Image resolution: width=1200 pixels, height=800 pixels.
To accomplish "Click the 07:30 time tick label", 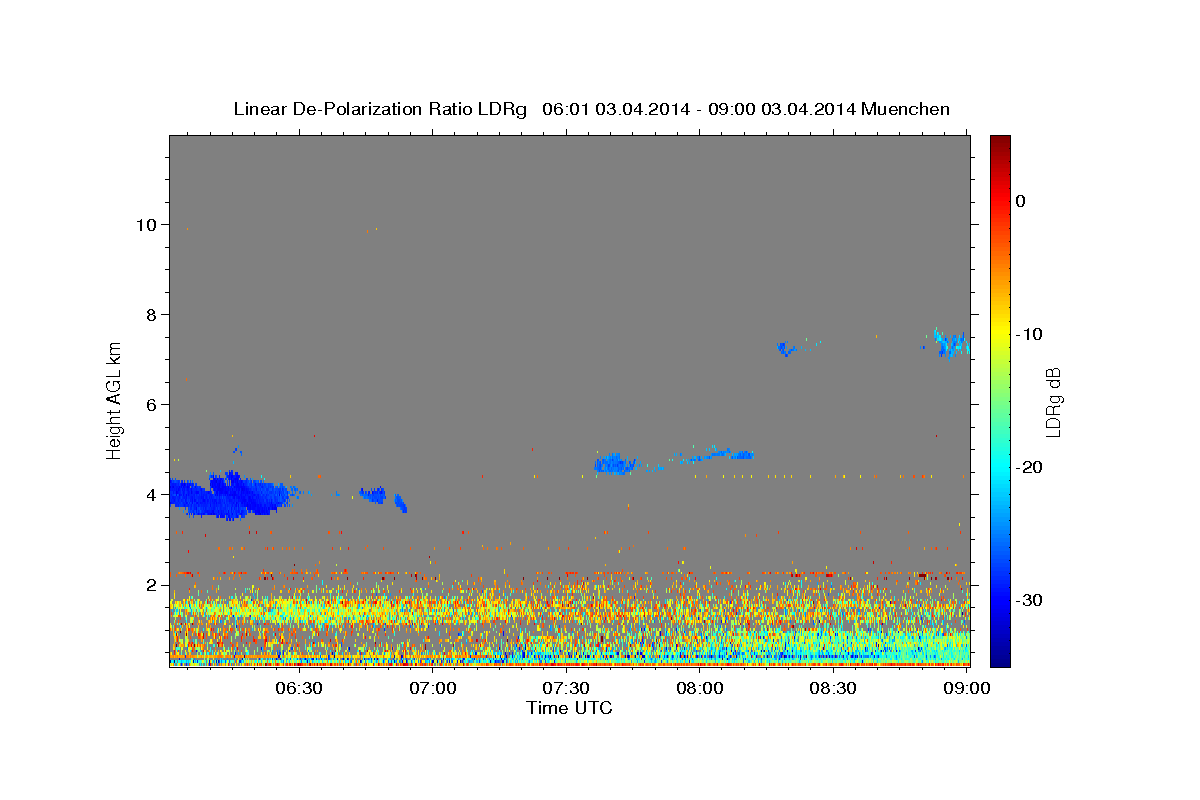I will click(x=567, y=688).
